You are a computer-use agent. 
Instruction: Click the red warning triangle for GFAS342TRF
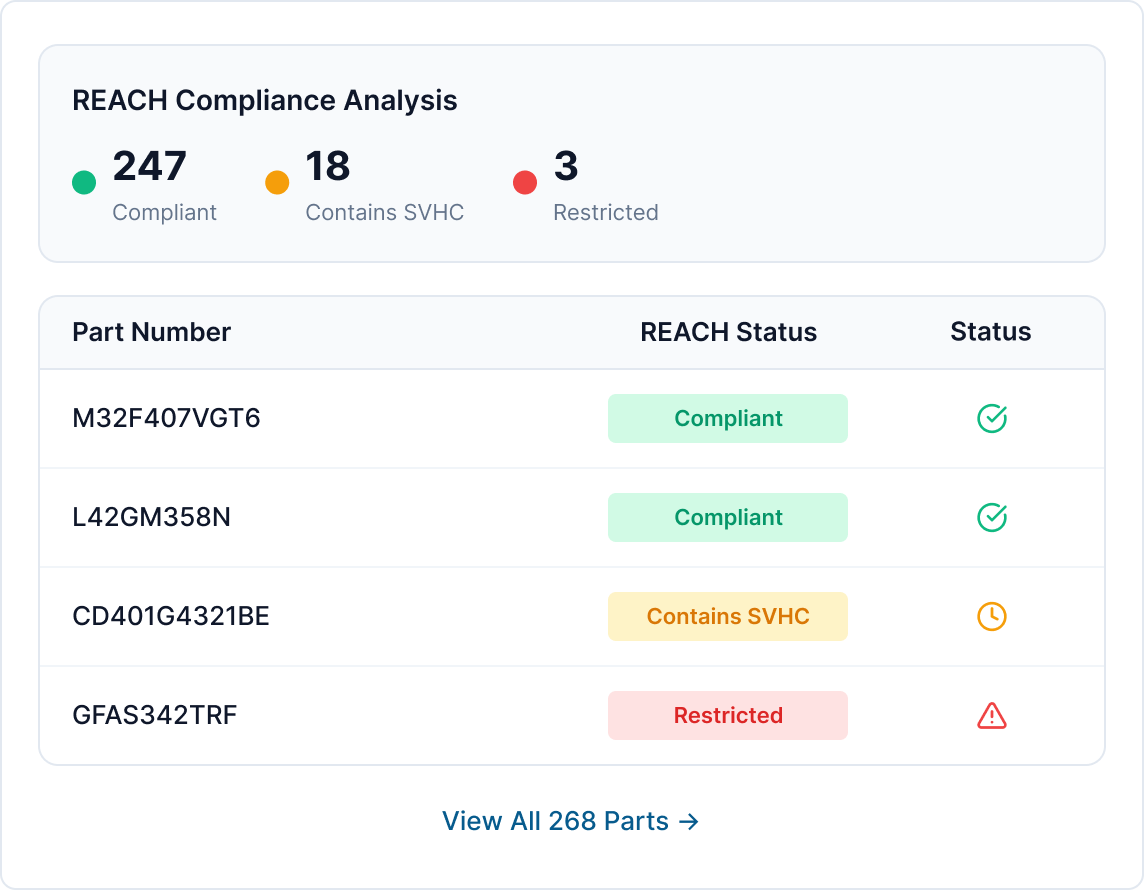pos(991,715)
